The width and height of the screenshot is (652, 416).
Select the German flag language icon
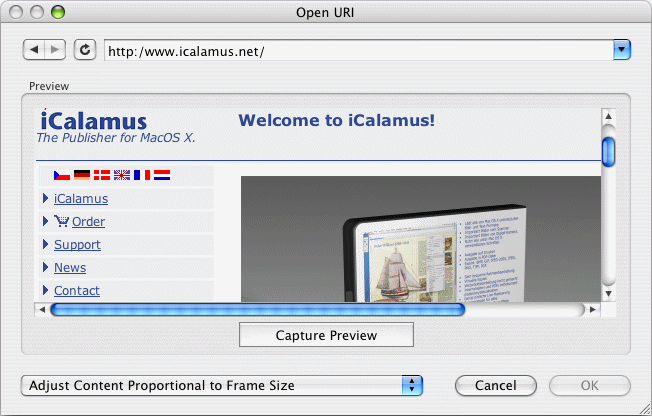click(x=82, y=175)
